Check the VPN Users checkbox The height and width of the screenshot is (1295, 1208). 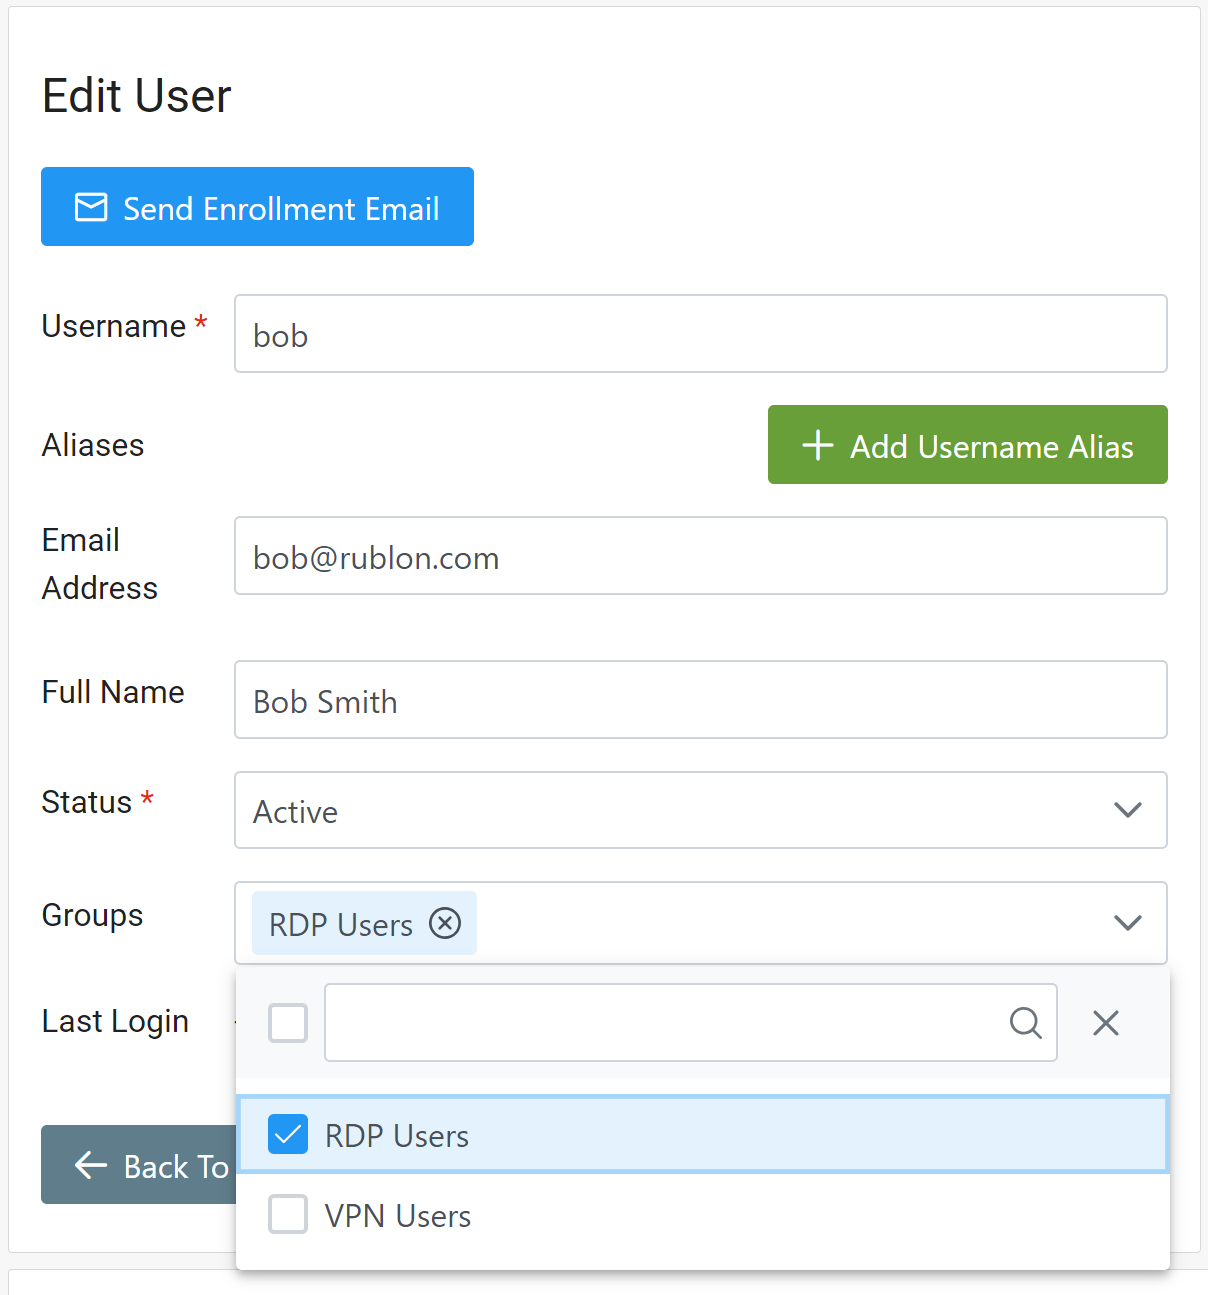point(288,1214)
